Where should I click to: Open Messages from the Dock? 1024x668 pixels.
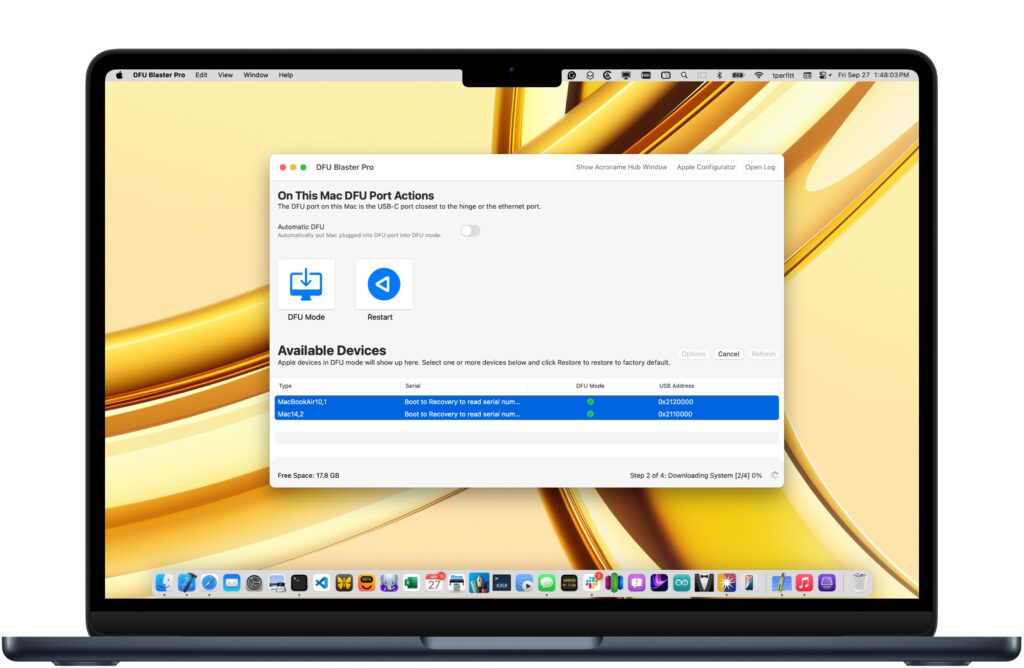click(x=547, y=582)
